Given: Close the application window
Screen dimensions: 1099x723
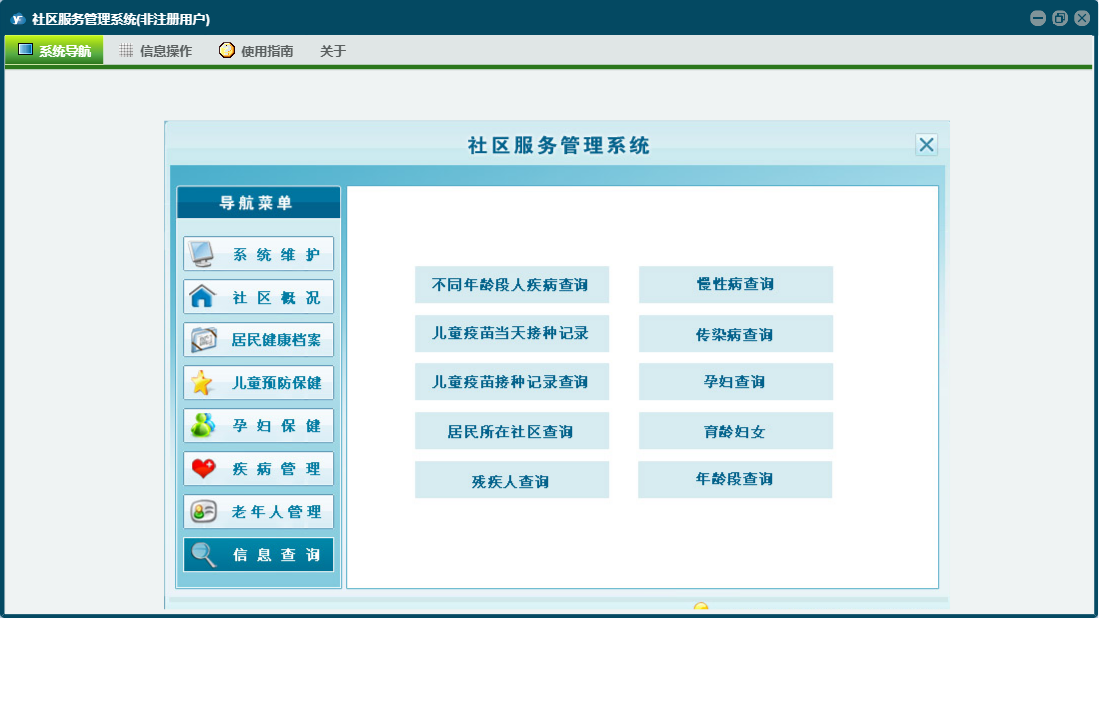Looking at the screenshot, I should pos(1082,19).
